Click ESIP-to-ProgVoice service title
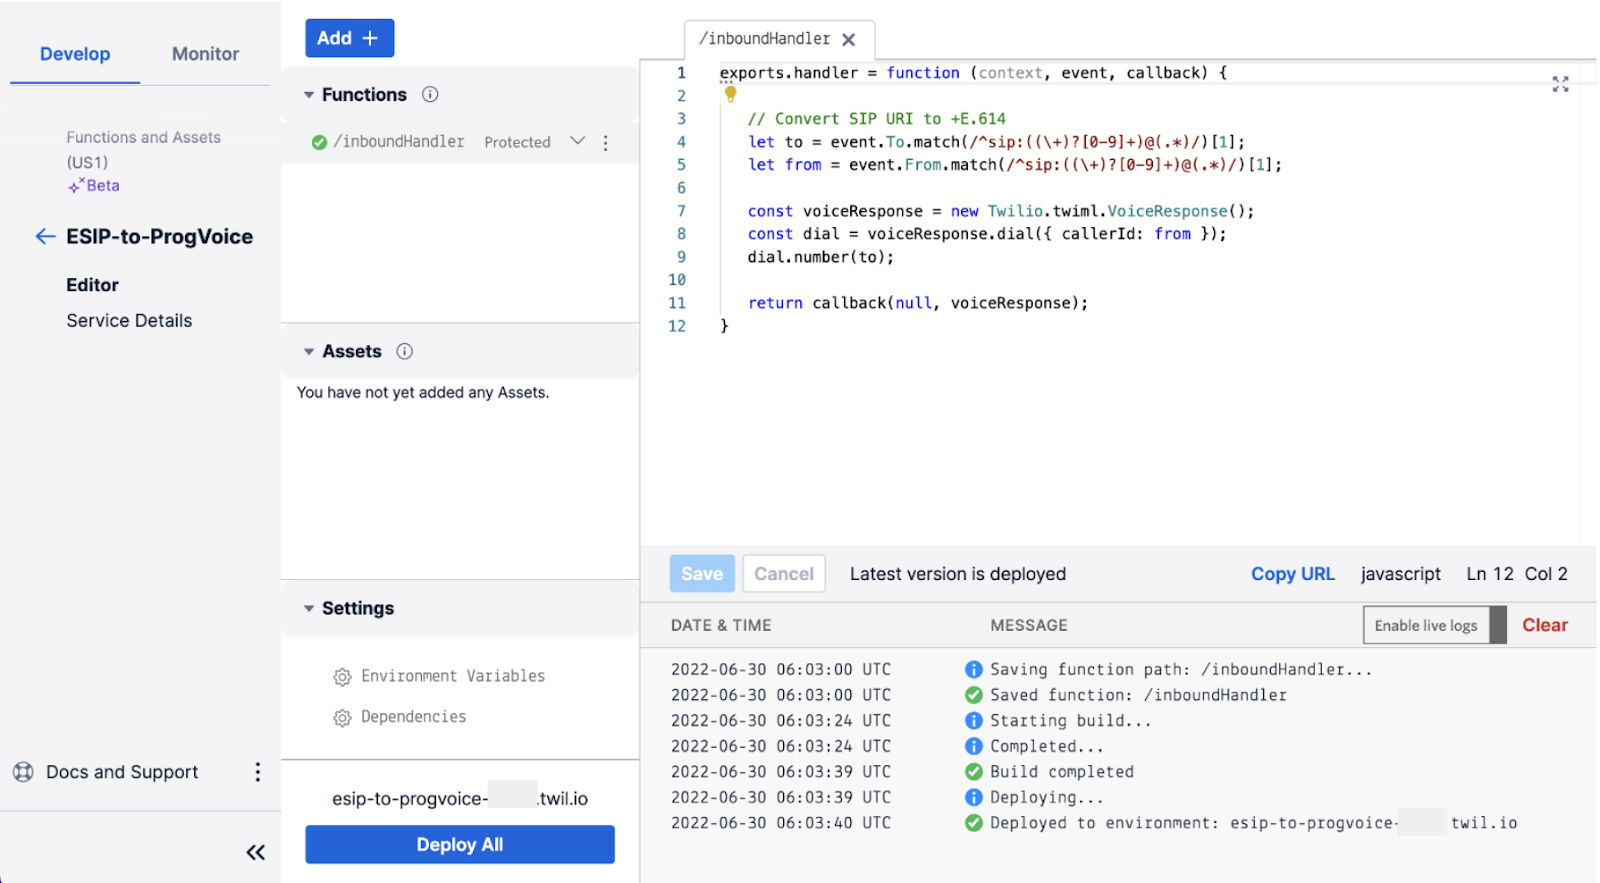 (x=159, y=237)
